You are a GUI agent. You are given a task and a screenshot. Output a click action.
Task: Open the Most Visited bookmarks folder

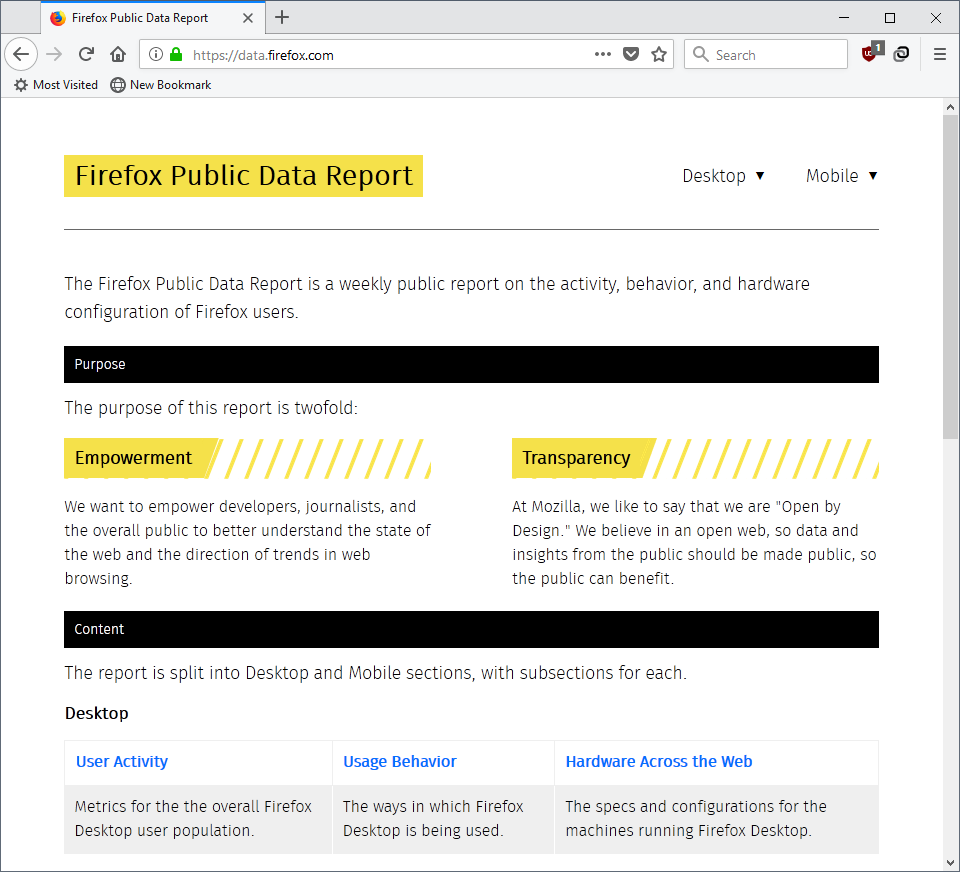(x=56, y=85)
